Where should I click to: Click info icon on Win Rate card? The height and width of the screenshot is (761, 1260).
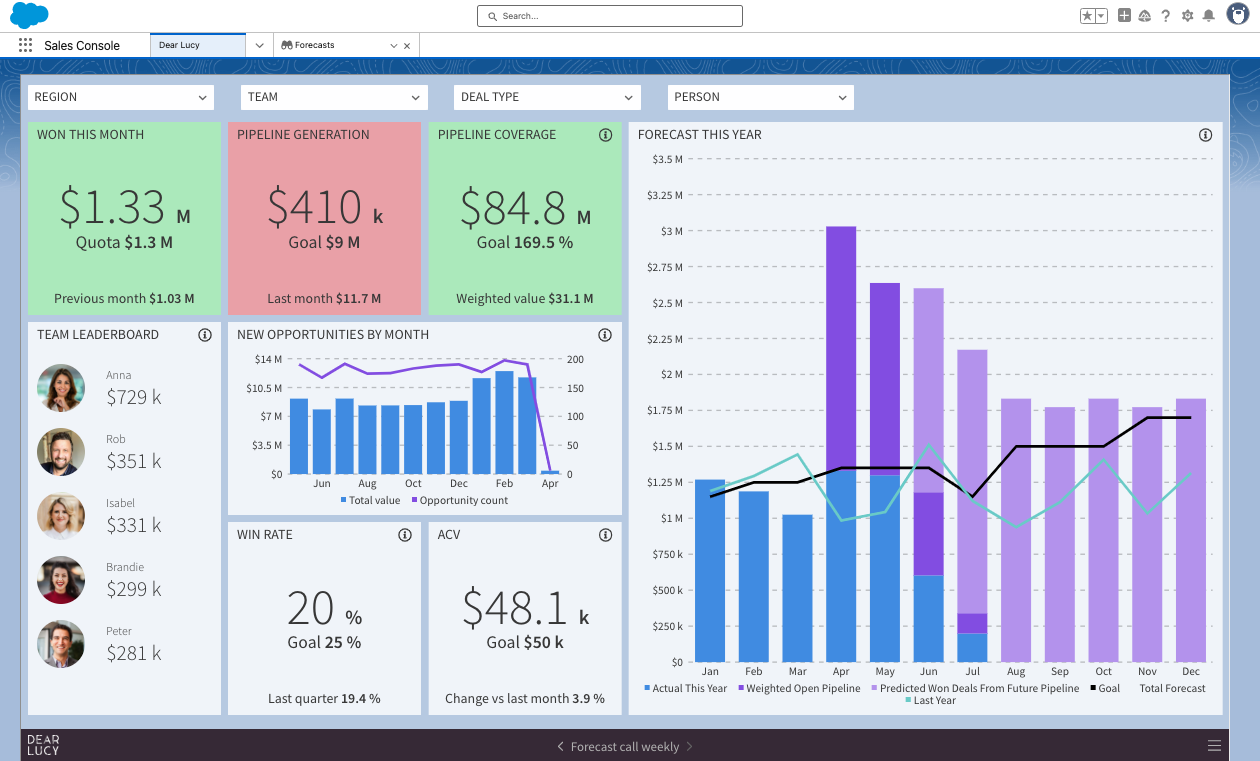[405, 535]
